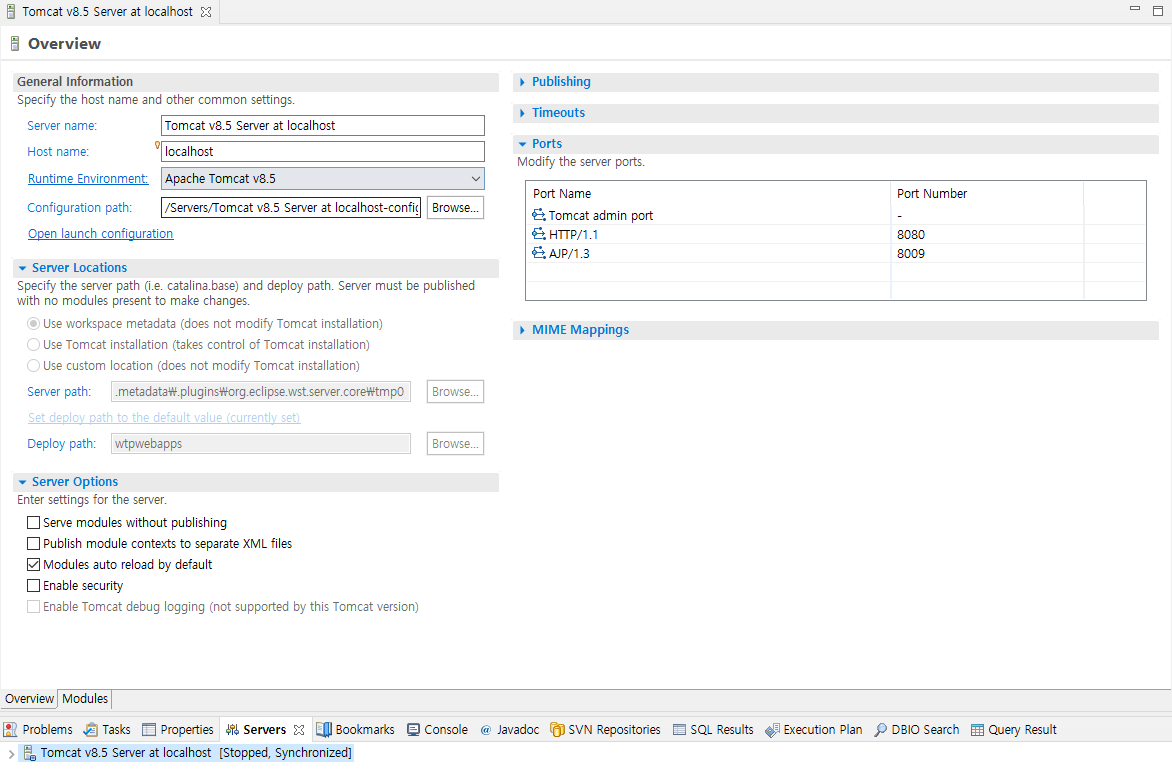The width and height of the screenshot is (1172, 776).
Task: Expand the MIME Mappings section
Action: [x=522, y=330]
